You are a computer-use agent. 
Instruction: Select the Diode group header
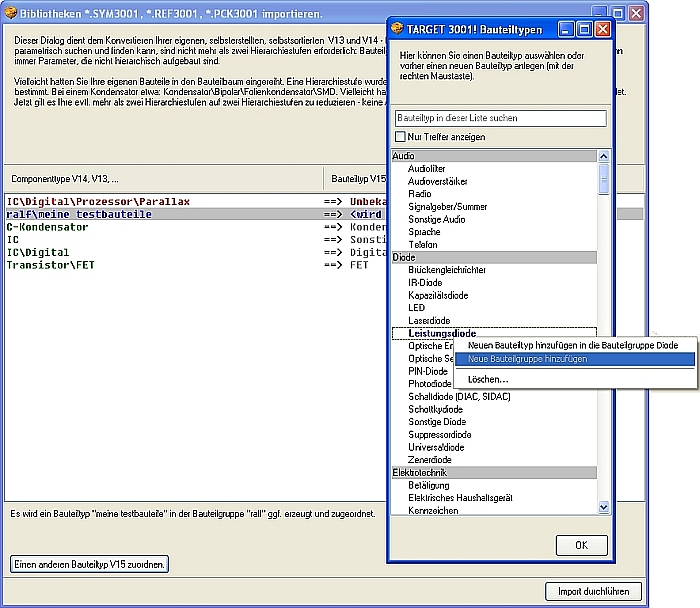coord(493,257)
